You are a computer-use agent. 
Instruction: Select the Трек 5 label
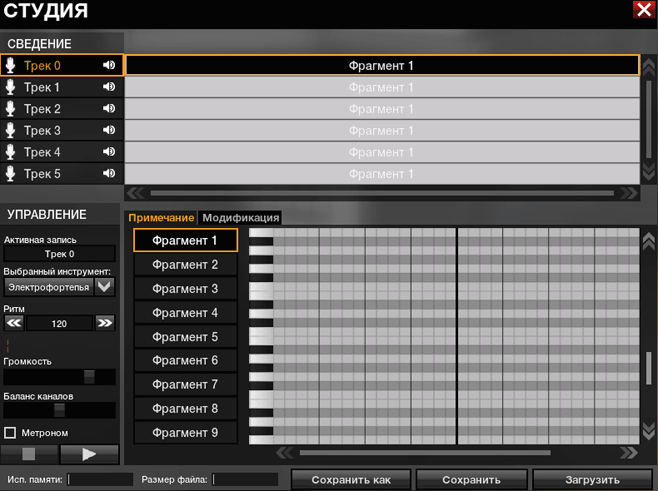pos(42,174)
